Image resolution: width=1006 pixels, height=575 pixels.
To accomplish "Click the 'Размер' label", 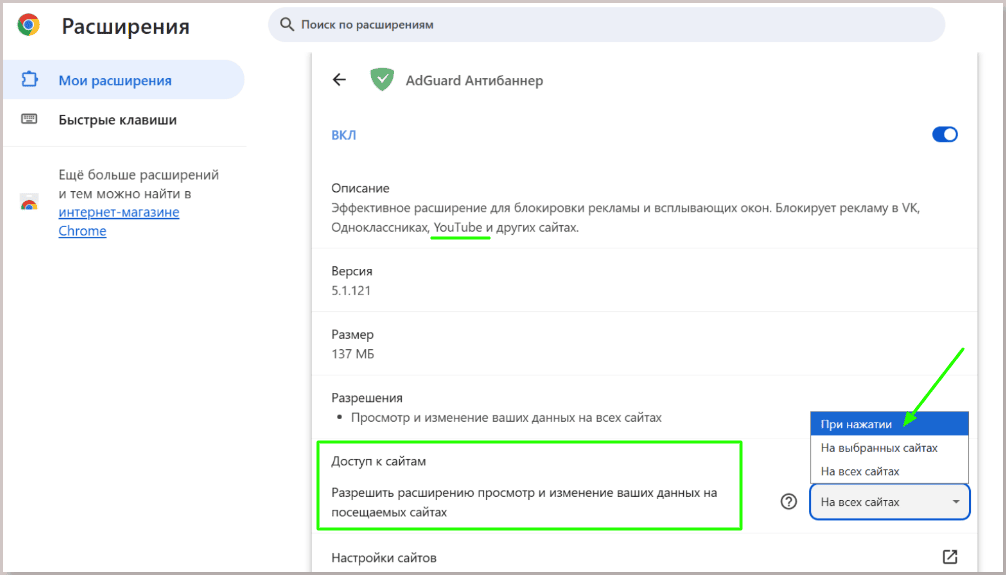I will pyautogui.click(x=352, y=334).
